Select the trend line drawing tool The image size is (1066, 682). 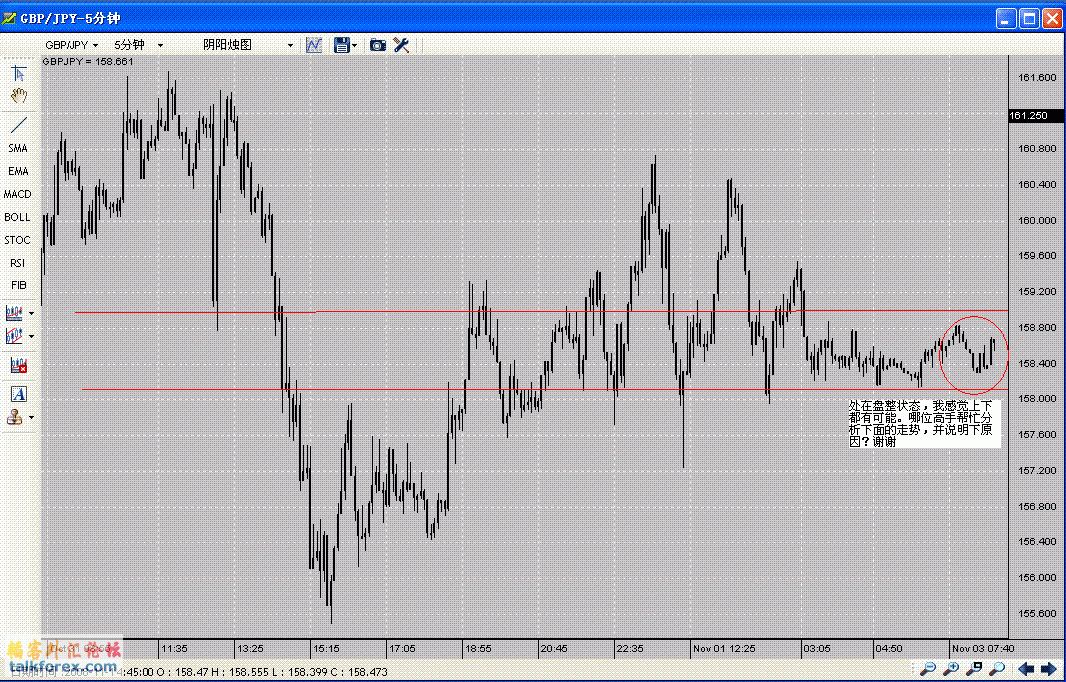tap(18, 125)
